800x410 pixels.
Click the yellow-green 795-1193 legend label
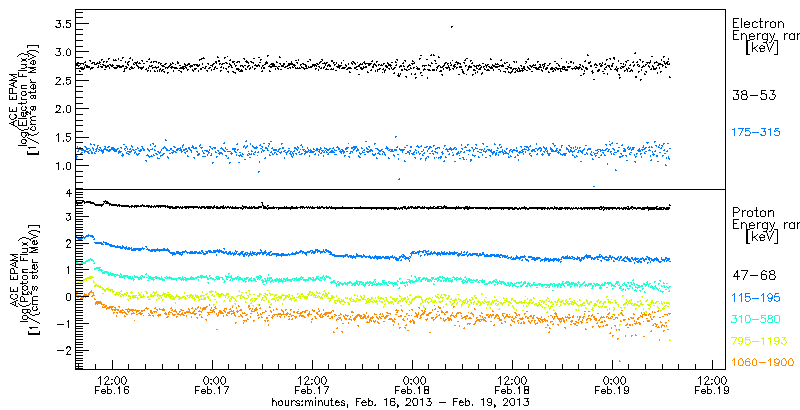click(759, 341)
